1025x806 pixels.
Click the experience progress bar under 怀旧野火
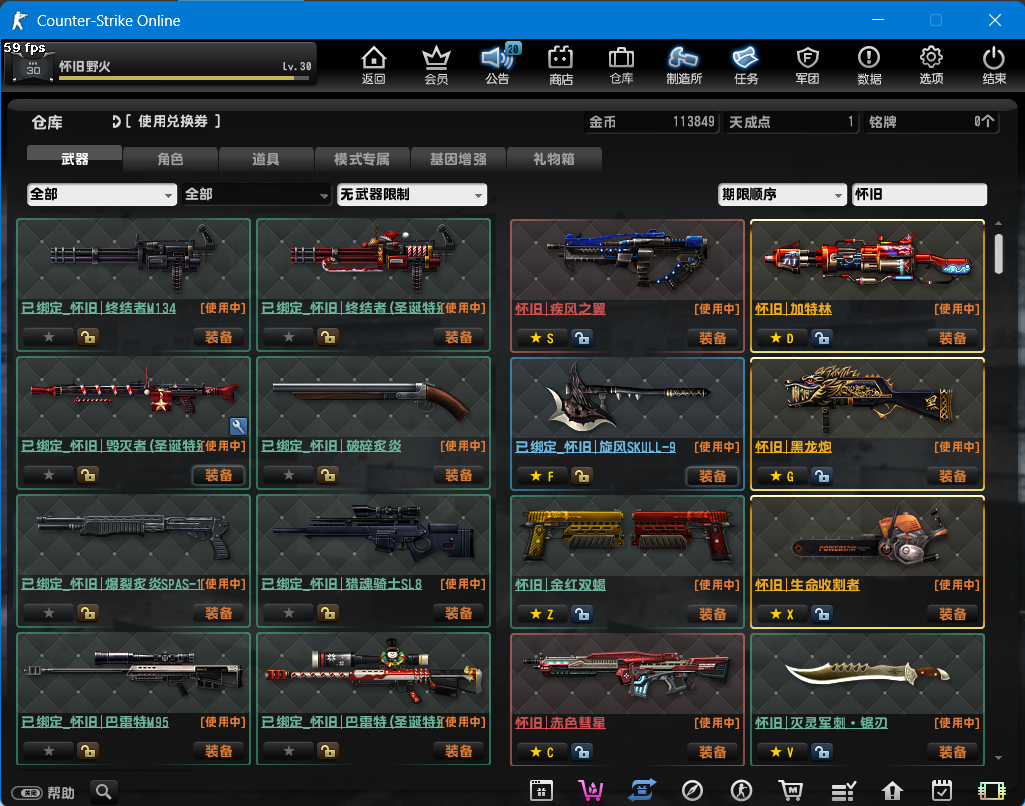pos(184,78)
